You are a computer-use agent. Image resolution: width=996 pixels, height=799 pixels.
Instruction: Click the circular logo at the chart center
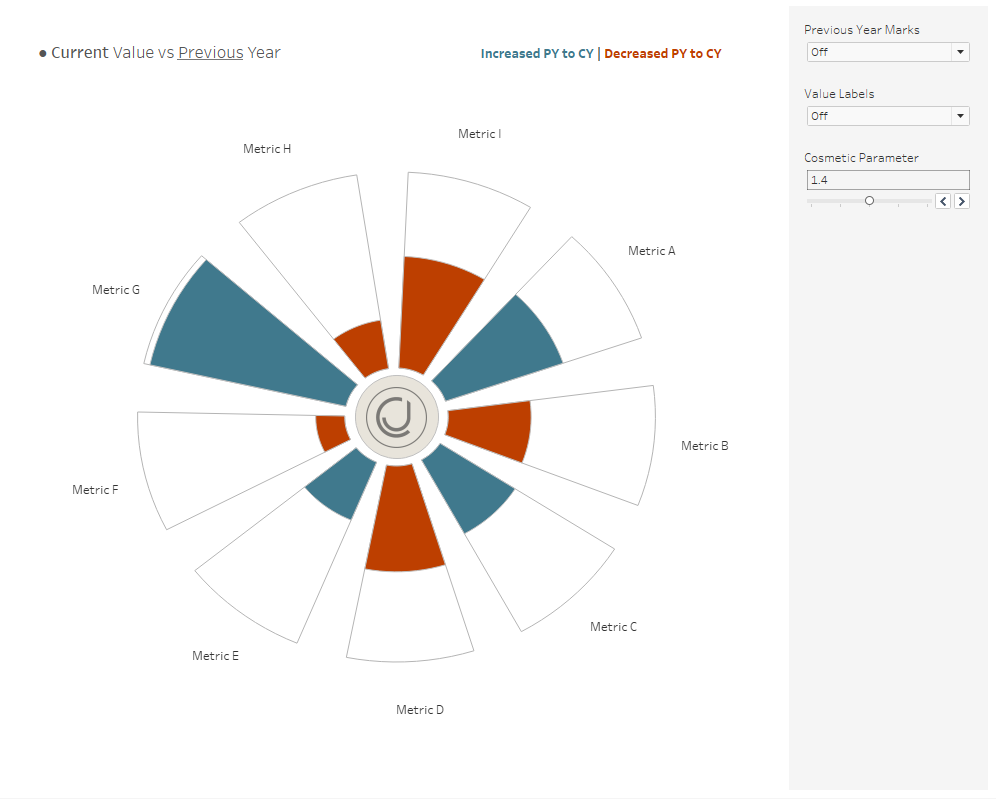[x=397, y=418]
